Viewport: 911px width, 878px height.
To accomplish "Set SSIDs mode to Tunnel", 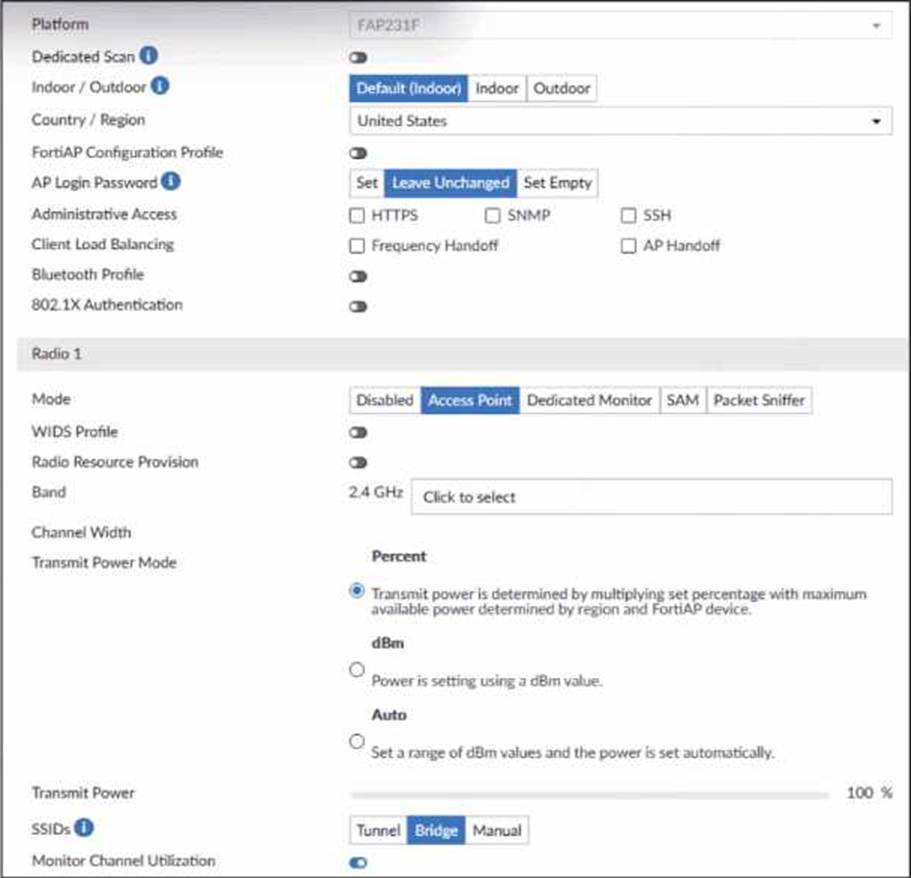I will tap(378, 831).
